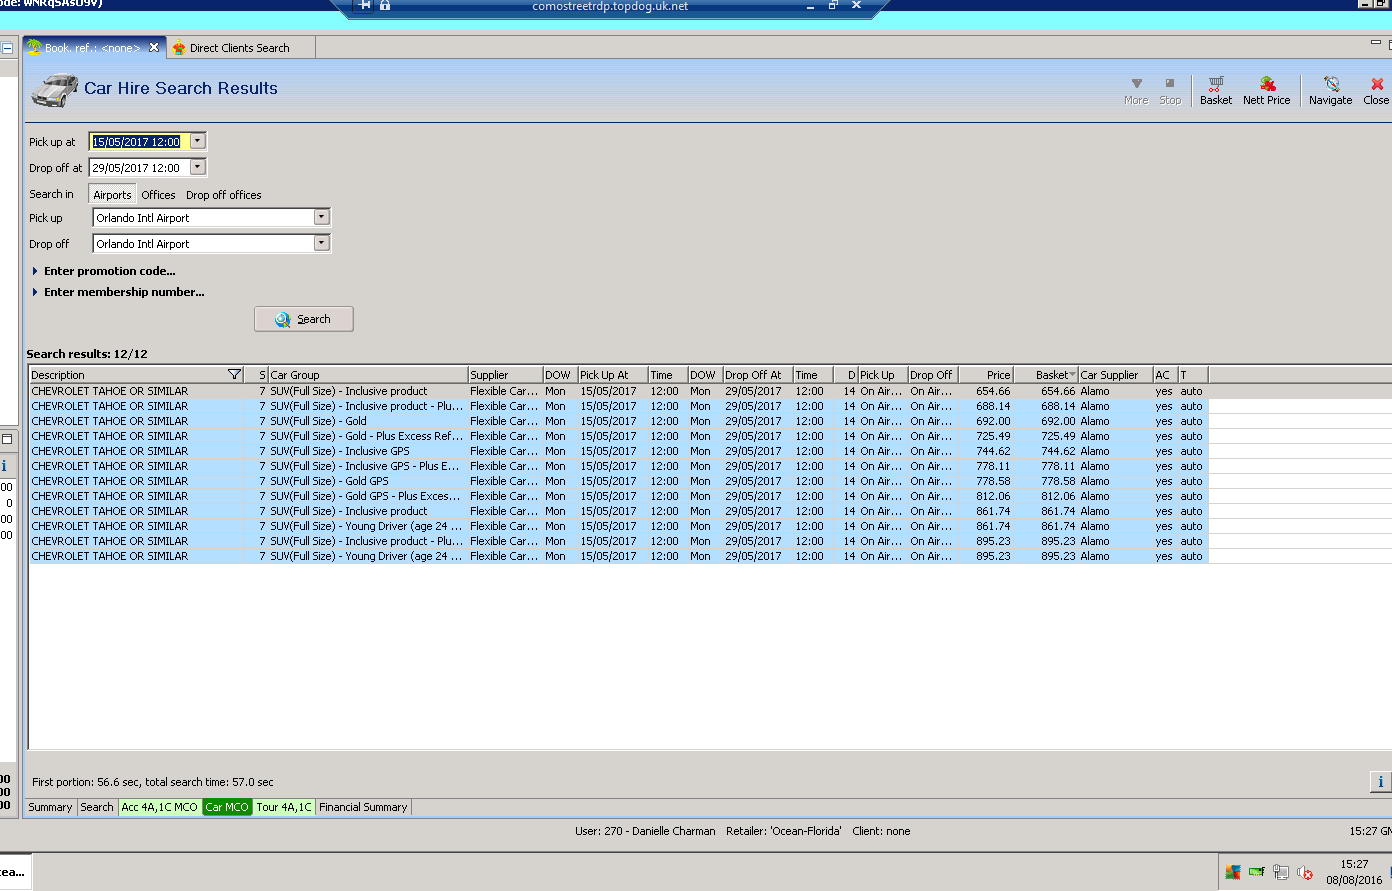Image resolution: width=1392 pixels, height=891 pixels.
Task: Sort by the Pick Up At column header
Action: click(613, 375)
